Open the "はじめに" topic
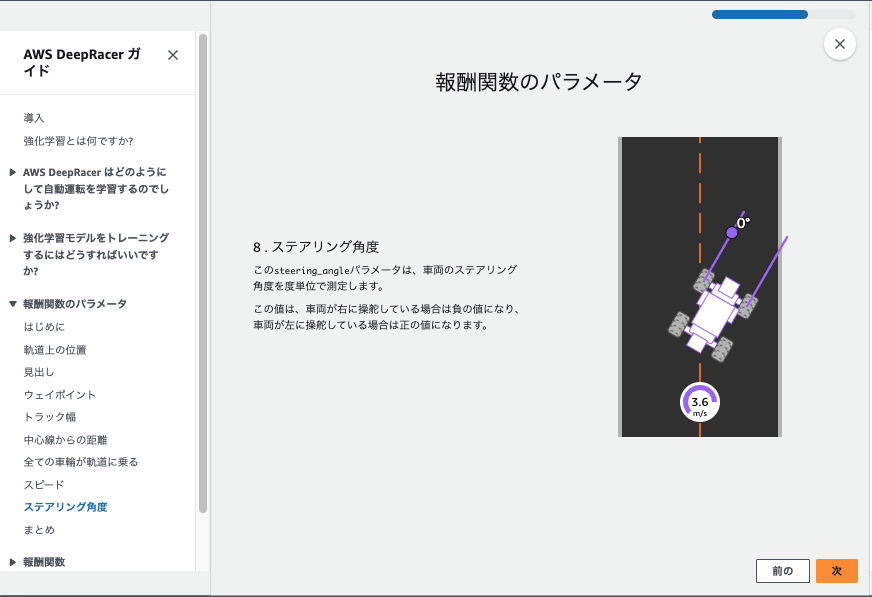Screen dimensions: 872x597 coord(45,327)
